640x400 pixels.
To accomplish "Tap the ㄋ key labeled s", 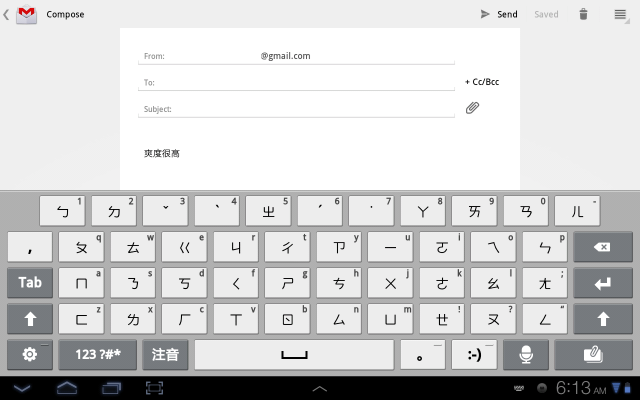I will point(133,283).
